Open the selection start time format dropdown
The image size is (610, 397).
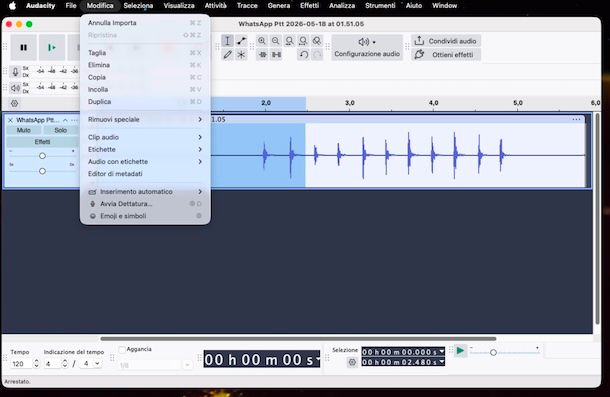tap(442, 352)
